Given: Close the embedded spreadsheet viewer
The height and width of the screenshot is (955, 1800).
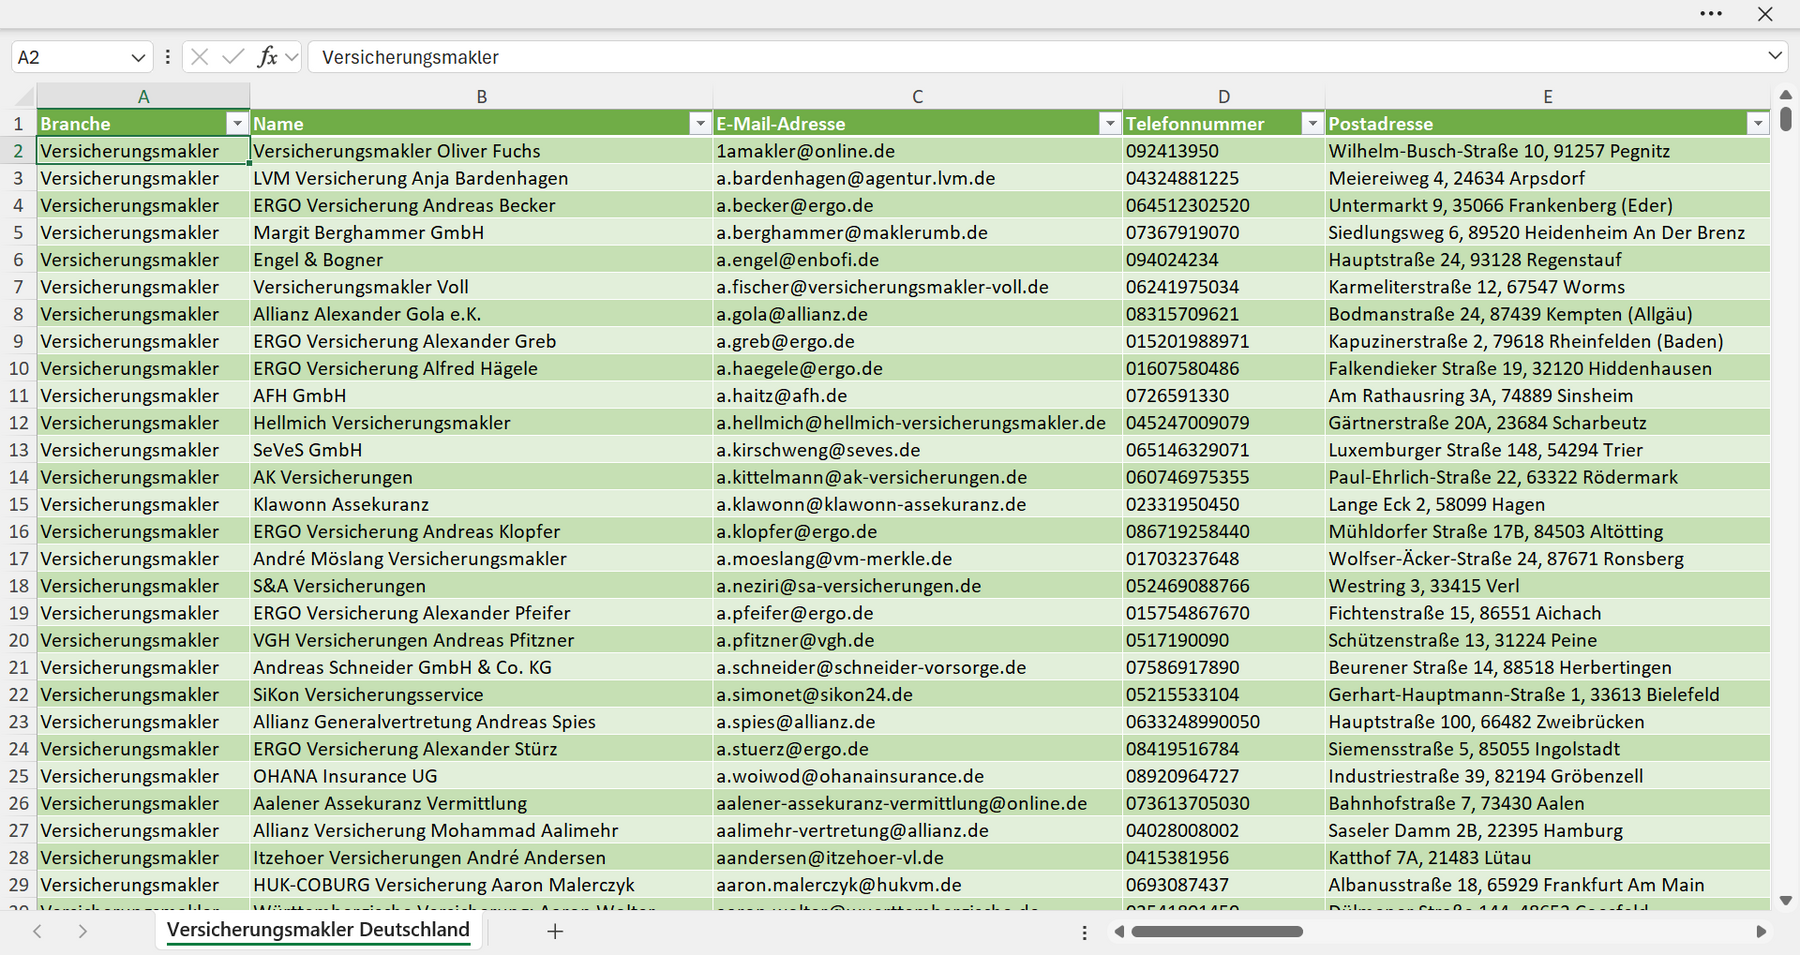Looking at the screenshot, I should [x=1765, y=14].
